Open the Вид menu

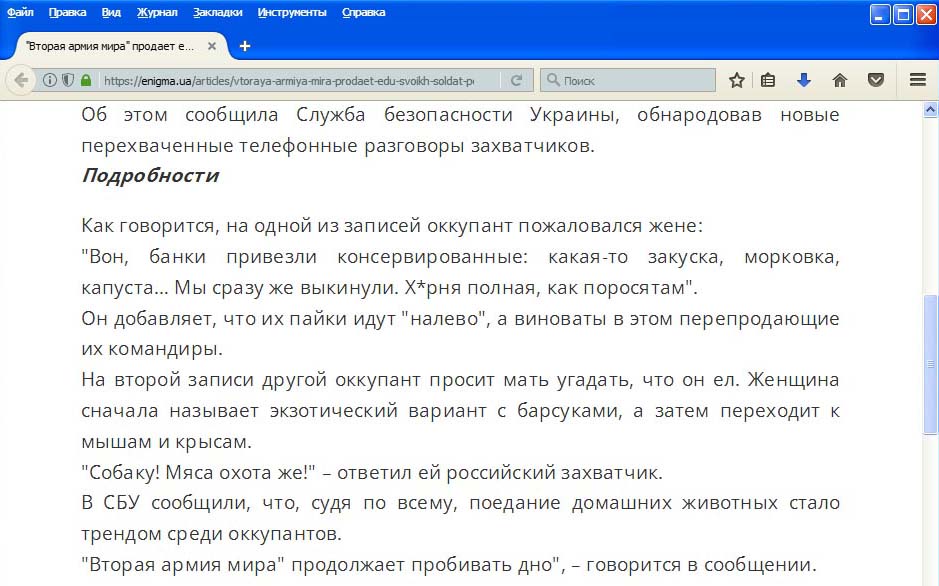point(111,12)
